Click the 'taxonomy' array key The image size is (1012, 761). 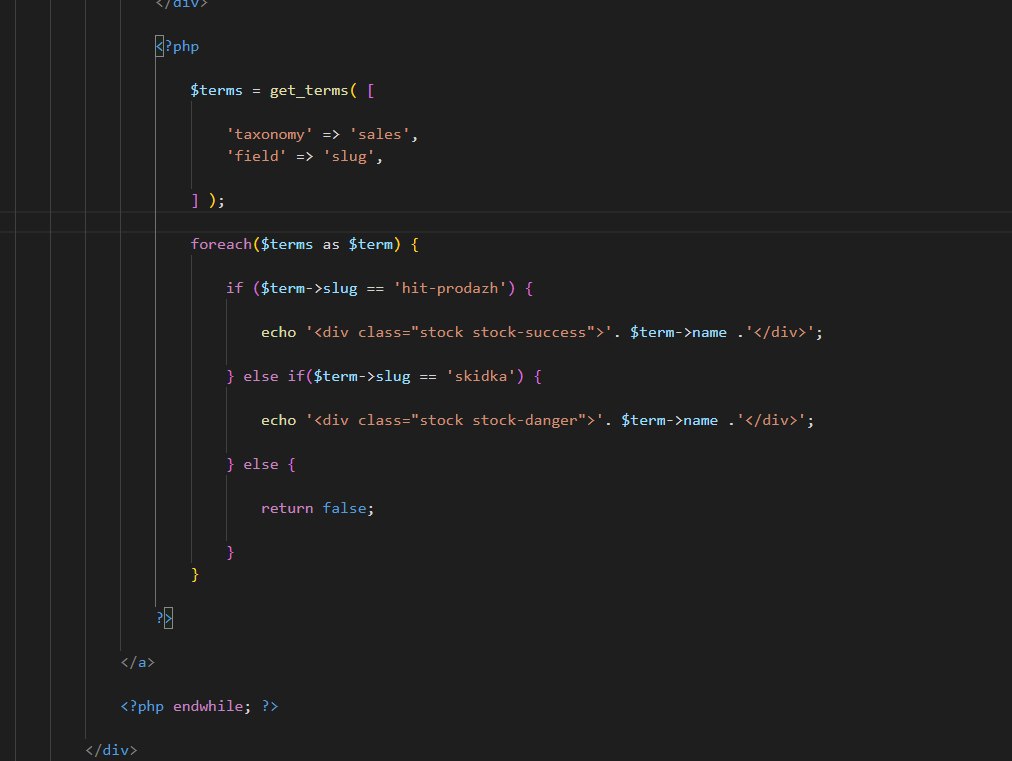(x=269, y=134)
